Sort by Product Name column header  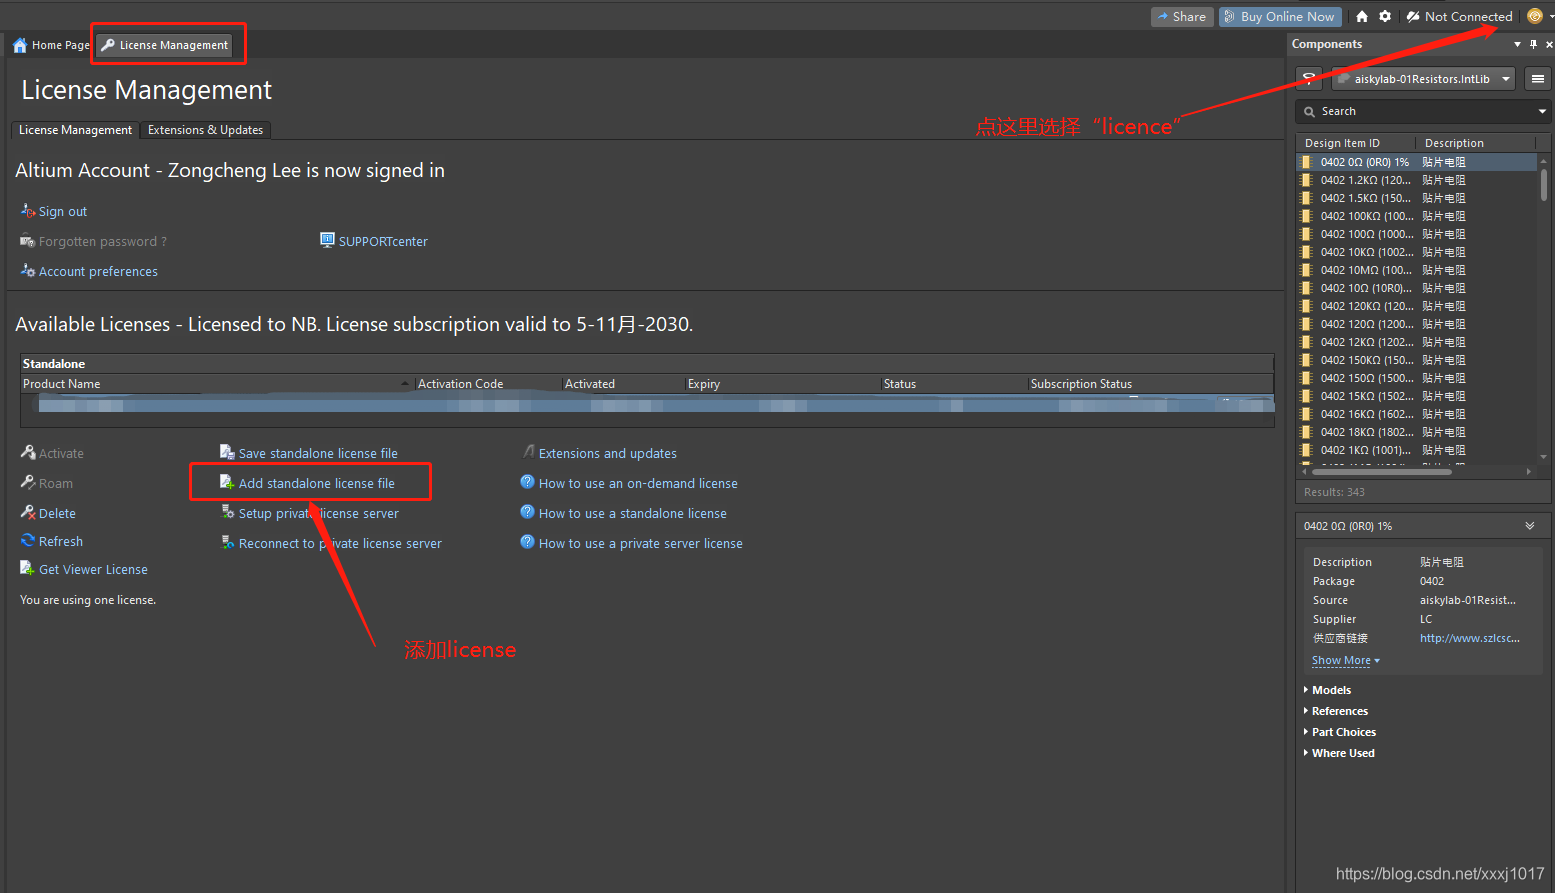217,384
